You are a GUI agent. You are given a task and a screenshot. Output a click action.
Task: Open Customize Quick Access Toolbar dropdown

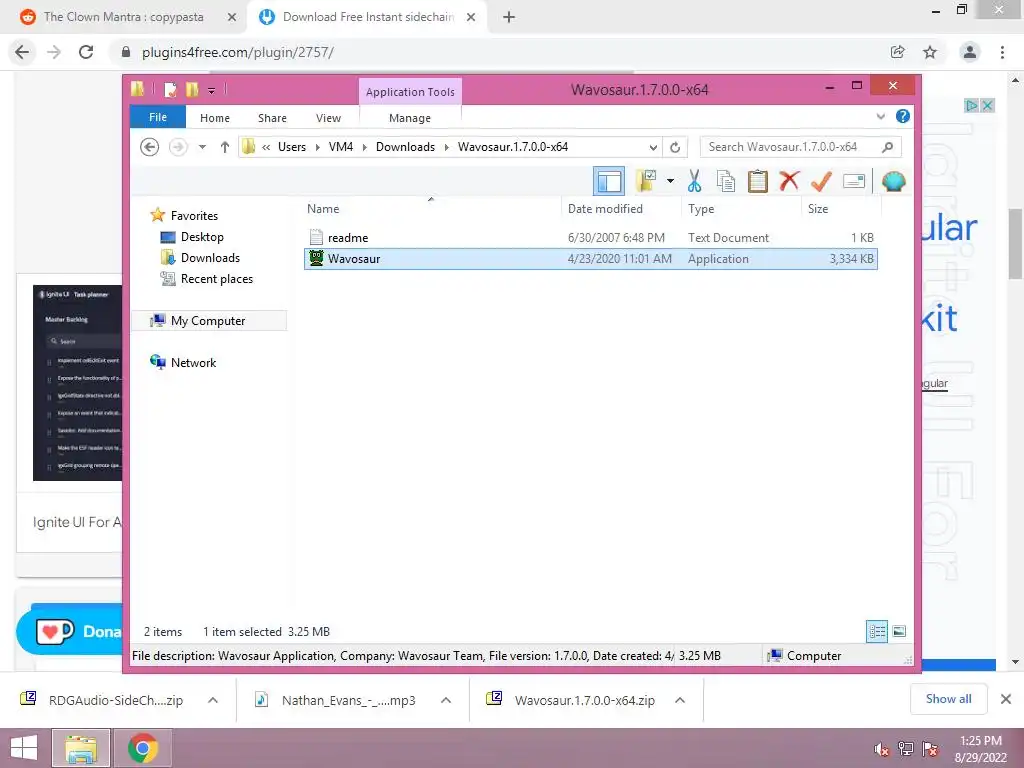(212, 90)
